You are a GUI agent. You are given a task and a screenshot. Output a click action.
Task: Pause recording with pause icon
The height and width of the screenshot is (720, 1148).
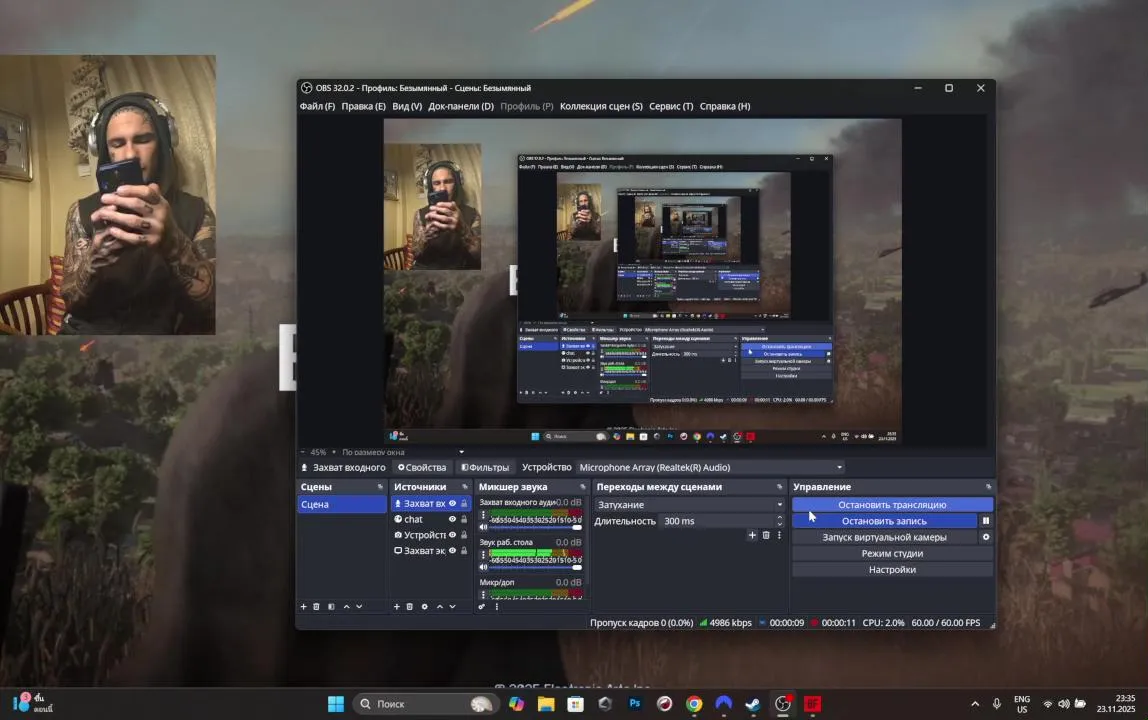click(x=985, y=521)
